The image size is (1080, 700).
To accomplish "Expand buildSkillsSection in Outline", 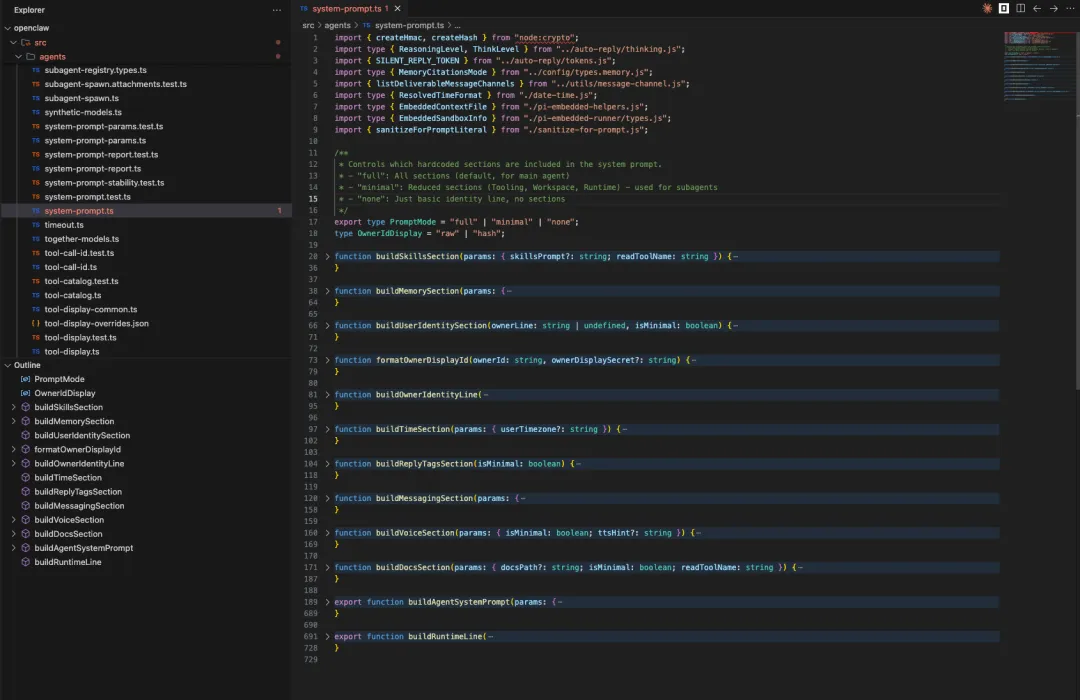I will pyautogui.click(x=13, y=407).
